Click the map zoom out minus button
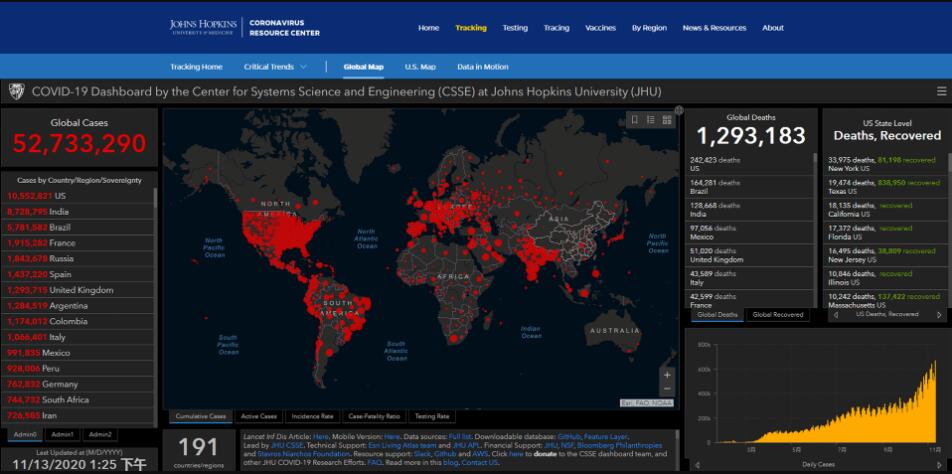 [x=667, y=389]
